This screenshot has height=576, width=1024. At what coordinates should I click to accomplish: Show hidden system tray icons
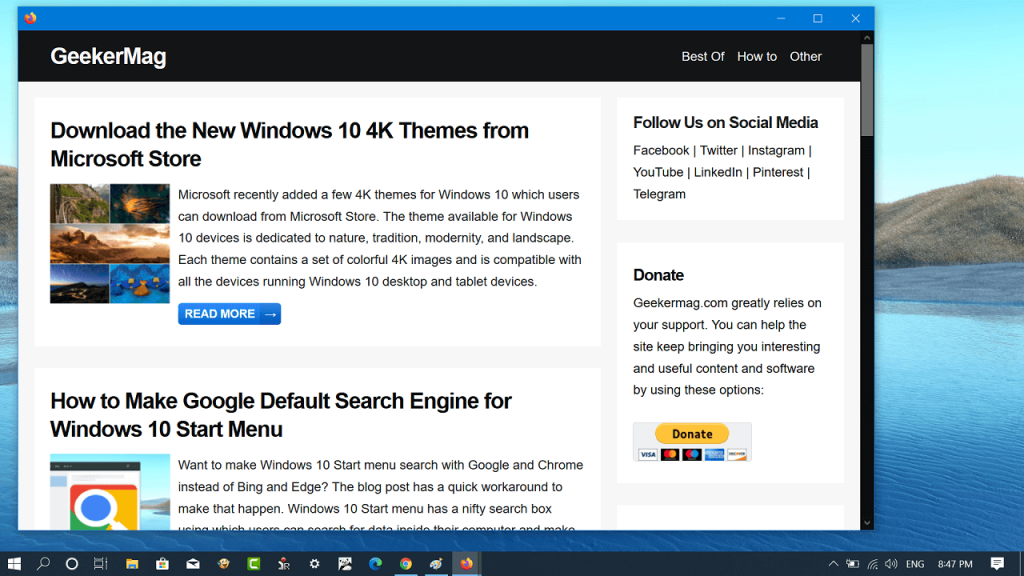pyautogui.click(x=833, y=564)
